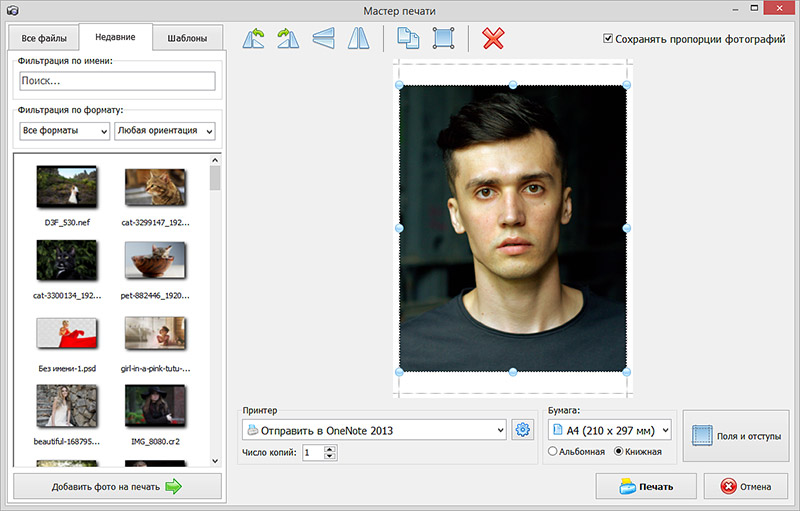Rotate the photo right (clockwise)
The width and height of the screenshot is (800, 511).
[288, 39]
